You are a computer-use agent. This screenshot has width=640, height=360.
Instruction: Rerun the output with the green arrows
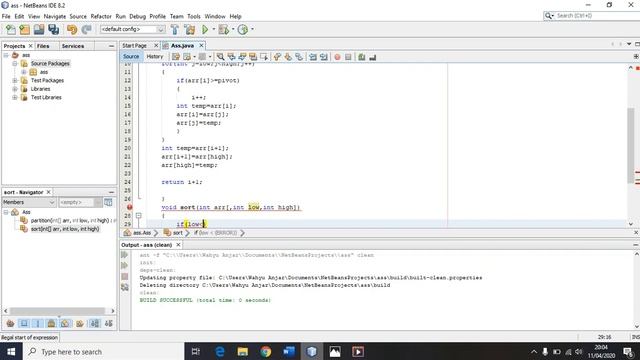(x=125, y=255)
